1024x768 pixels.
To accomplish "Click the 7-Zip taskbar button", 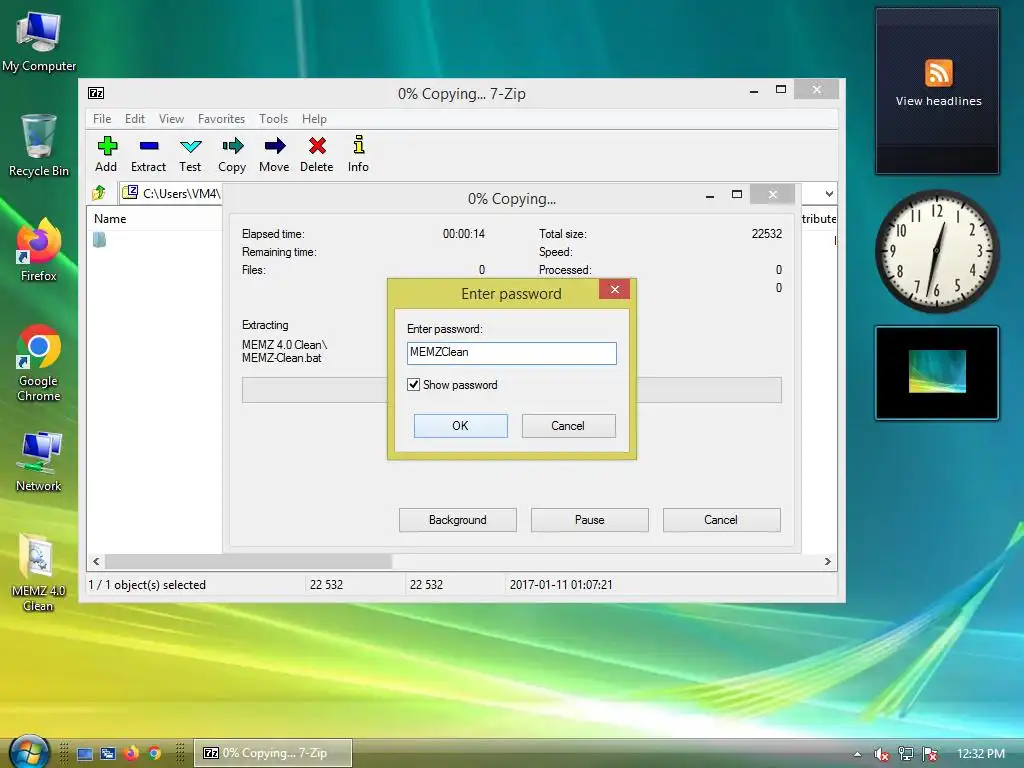I will click(273, 753).
